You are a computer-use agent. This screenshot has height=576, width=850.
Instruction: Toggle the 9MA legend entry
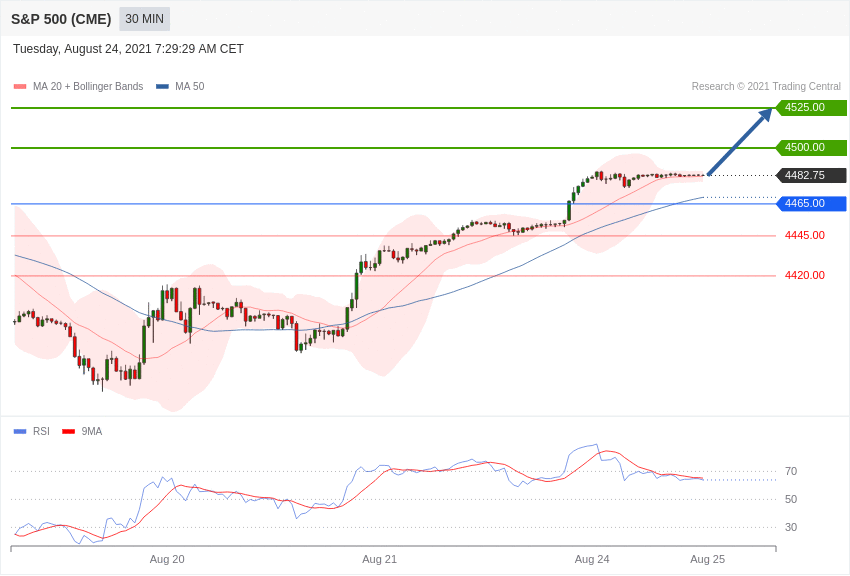(92, 432)
